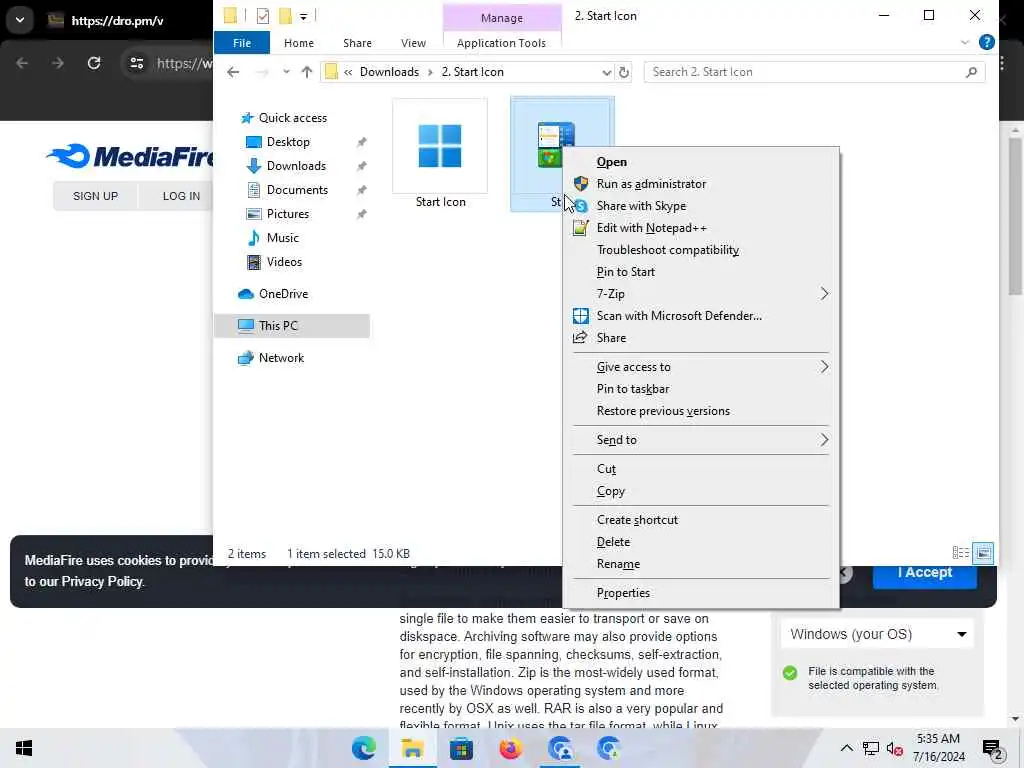
Task: Open the Application Tools tab
Action: click(501, 43)
